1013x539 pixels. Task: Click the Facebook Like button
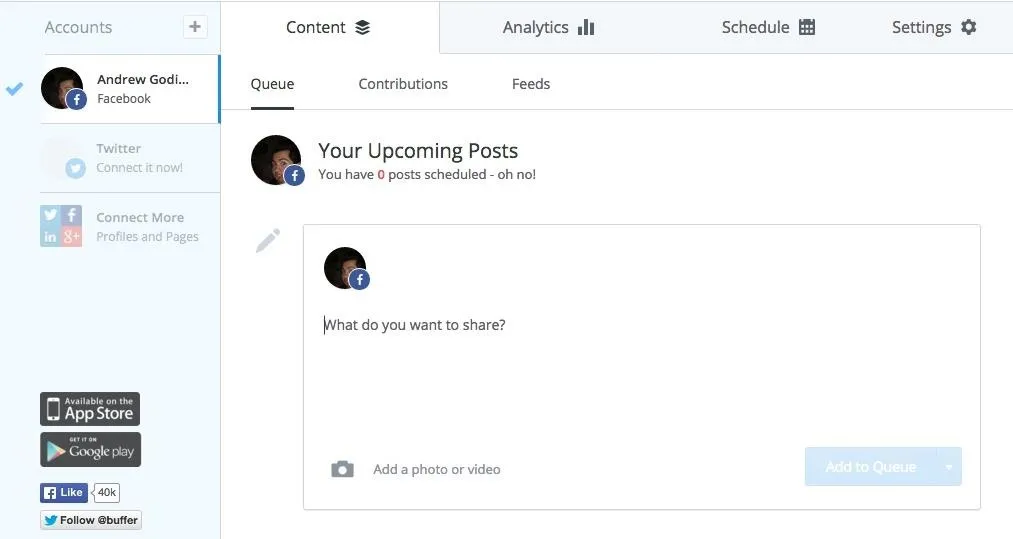(x=63, y=492)
